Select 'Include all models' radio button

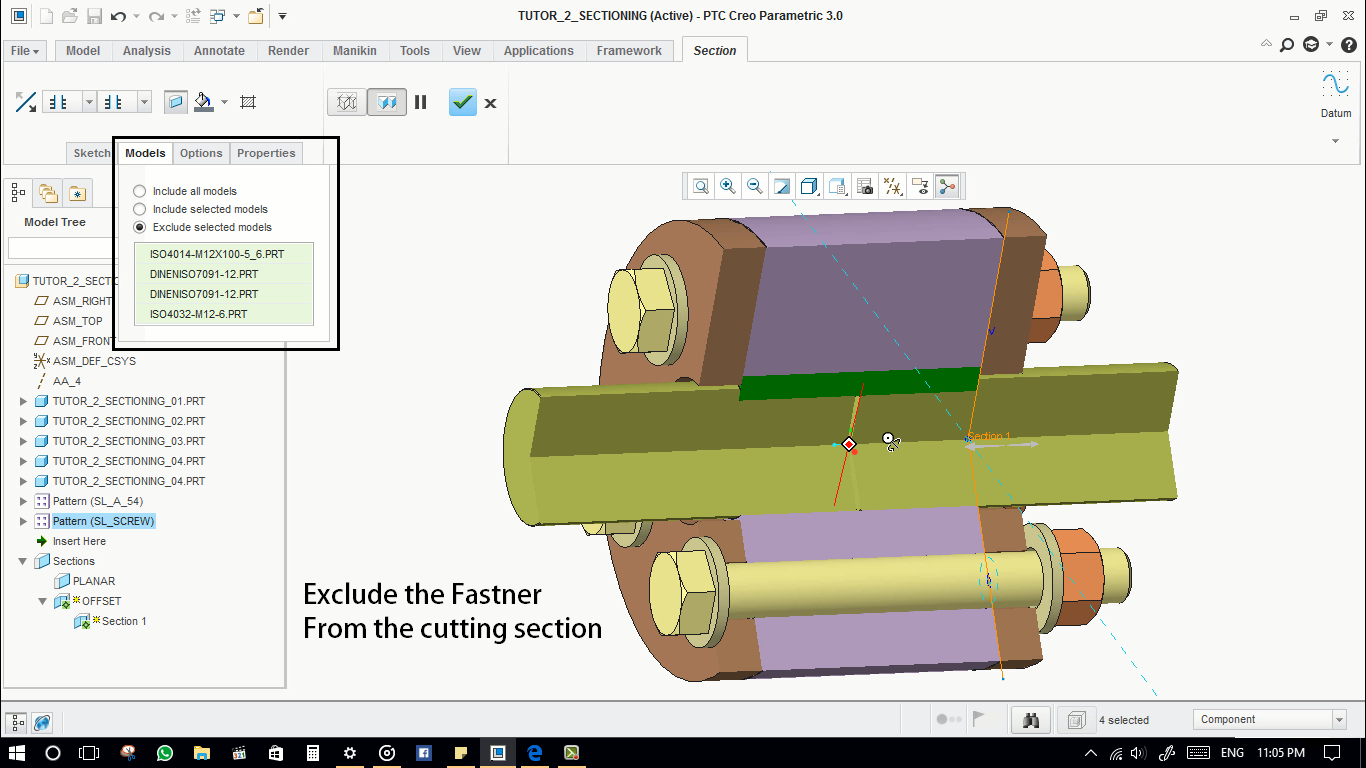(x=140, y=191)
